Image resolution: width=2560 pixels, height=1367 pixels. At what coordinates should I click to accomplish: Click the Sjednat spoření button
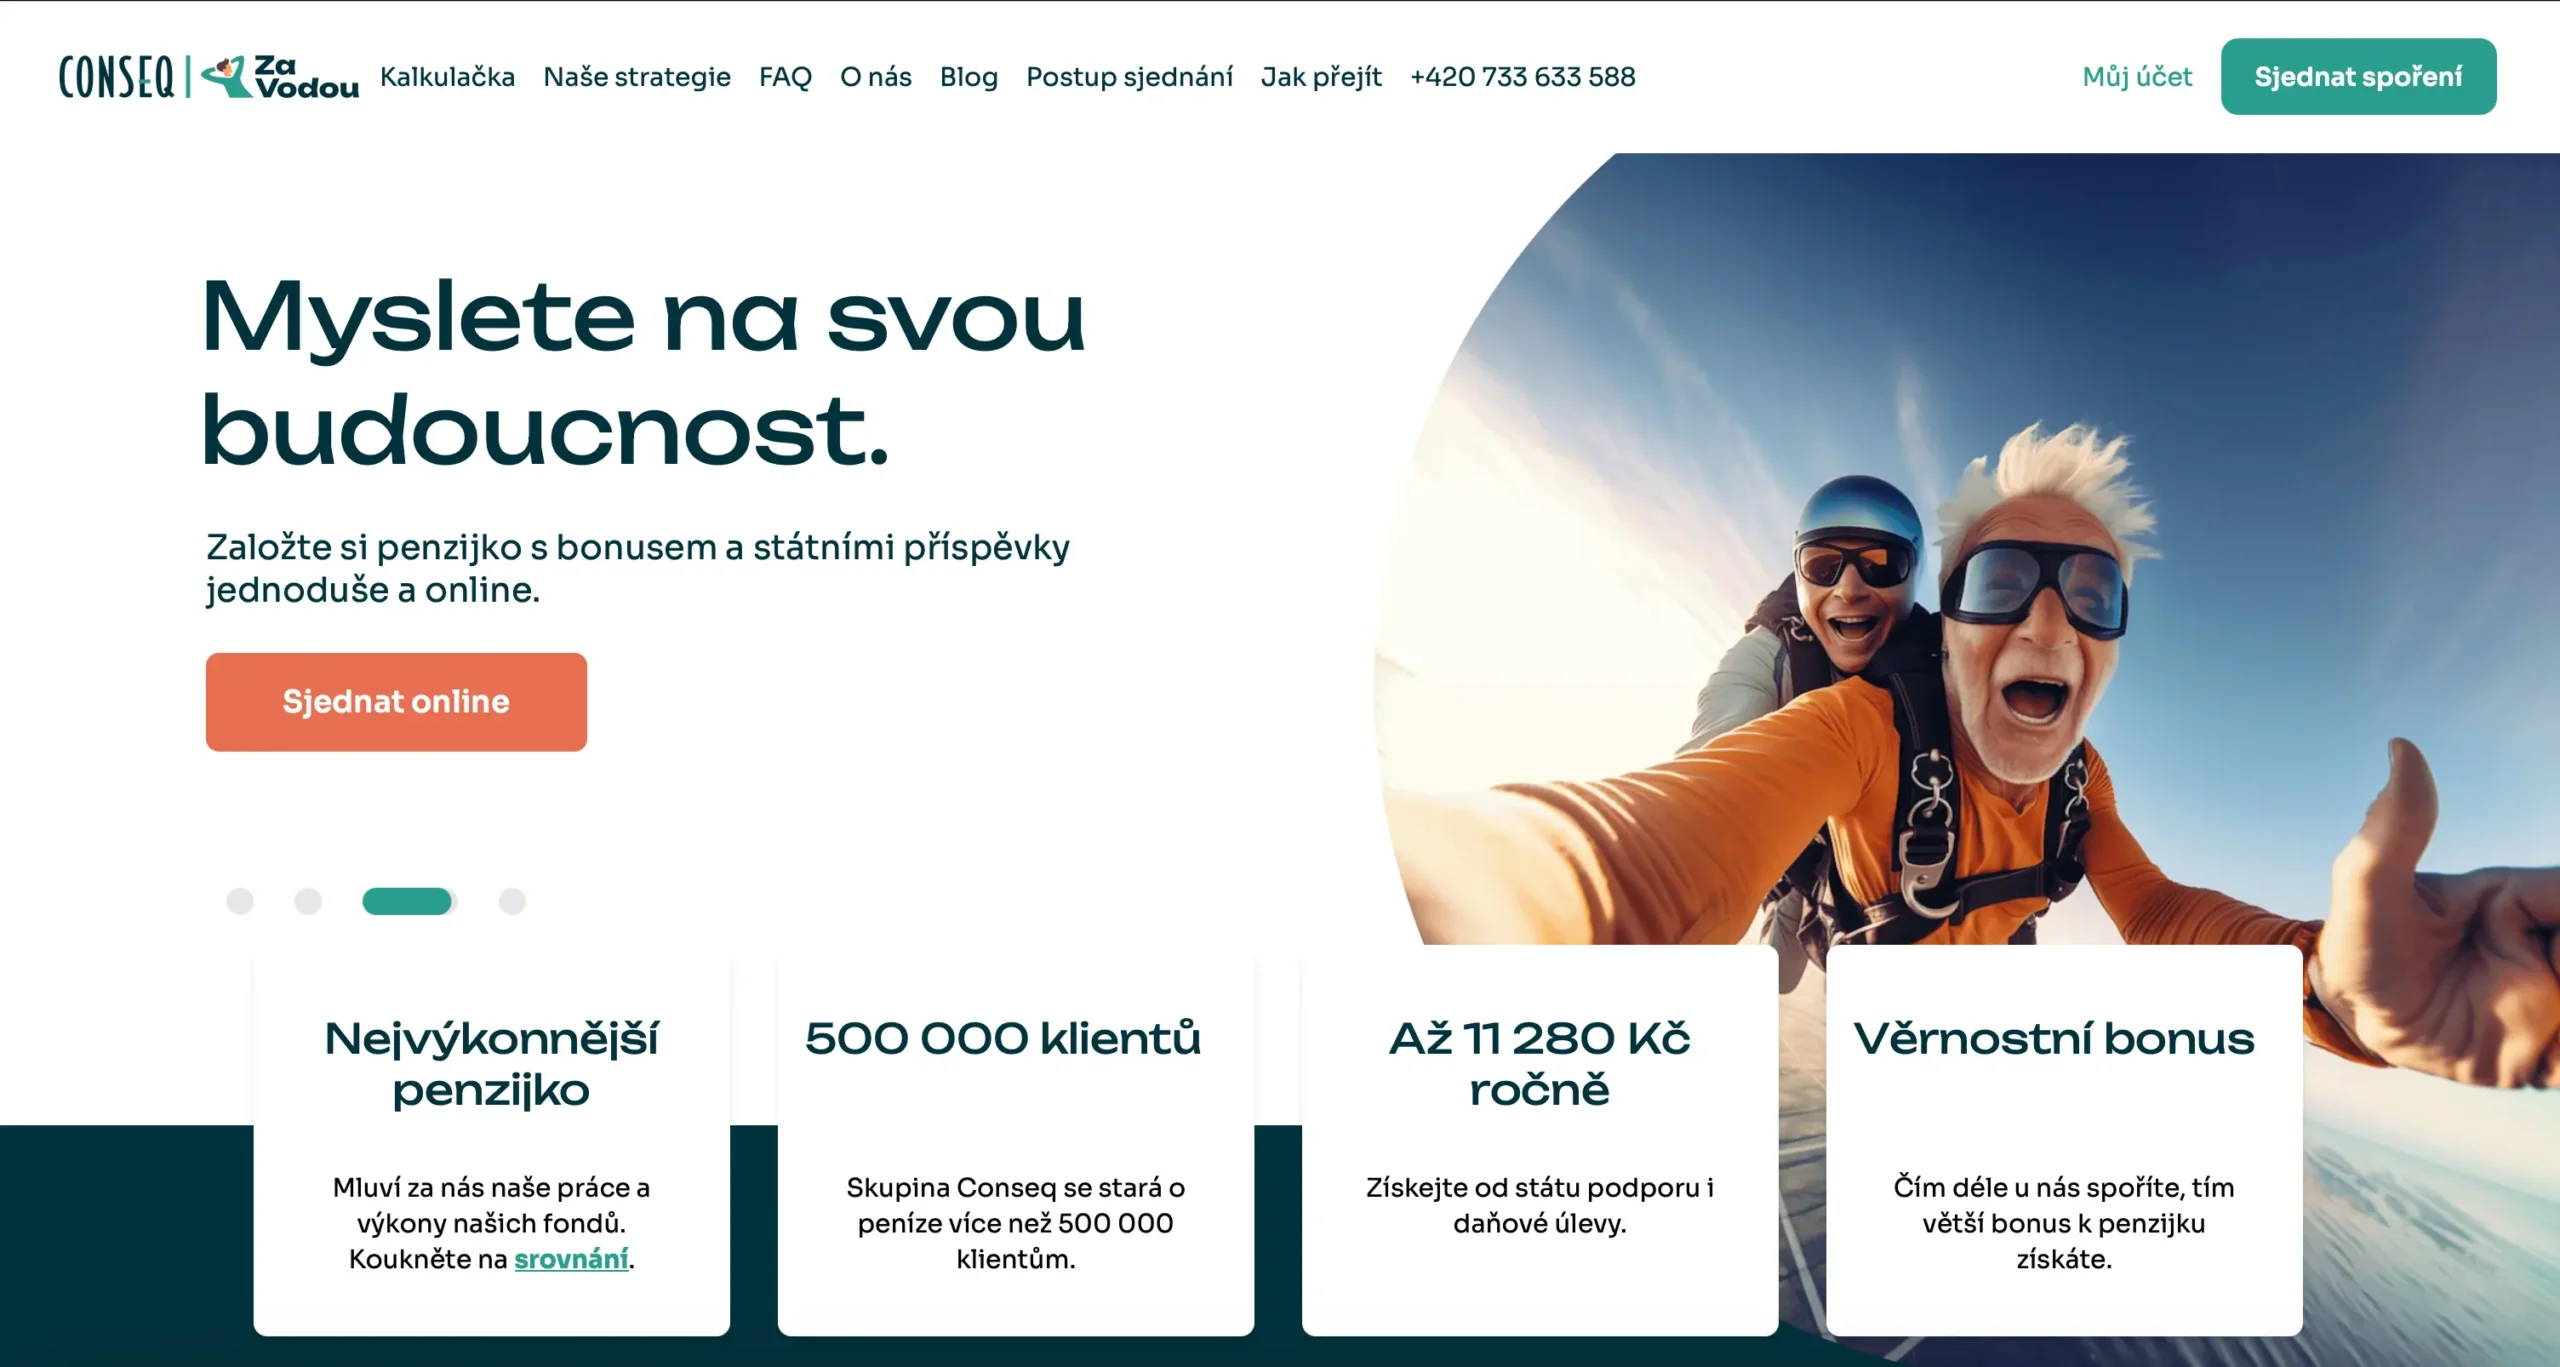(2358, 77)
